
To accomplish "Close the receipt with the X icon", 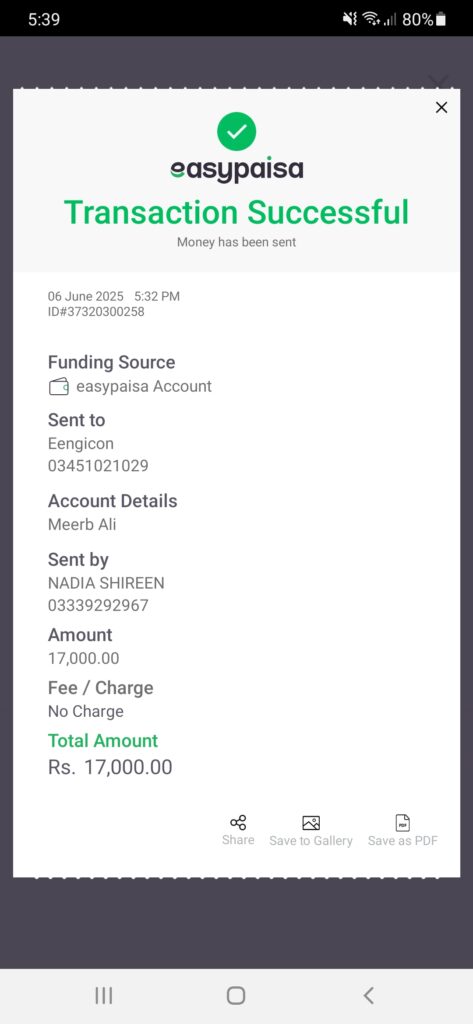I will 442,108.
